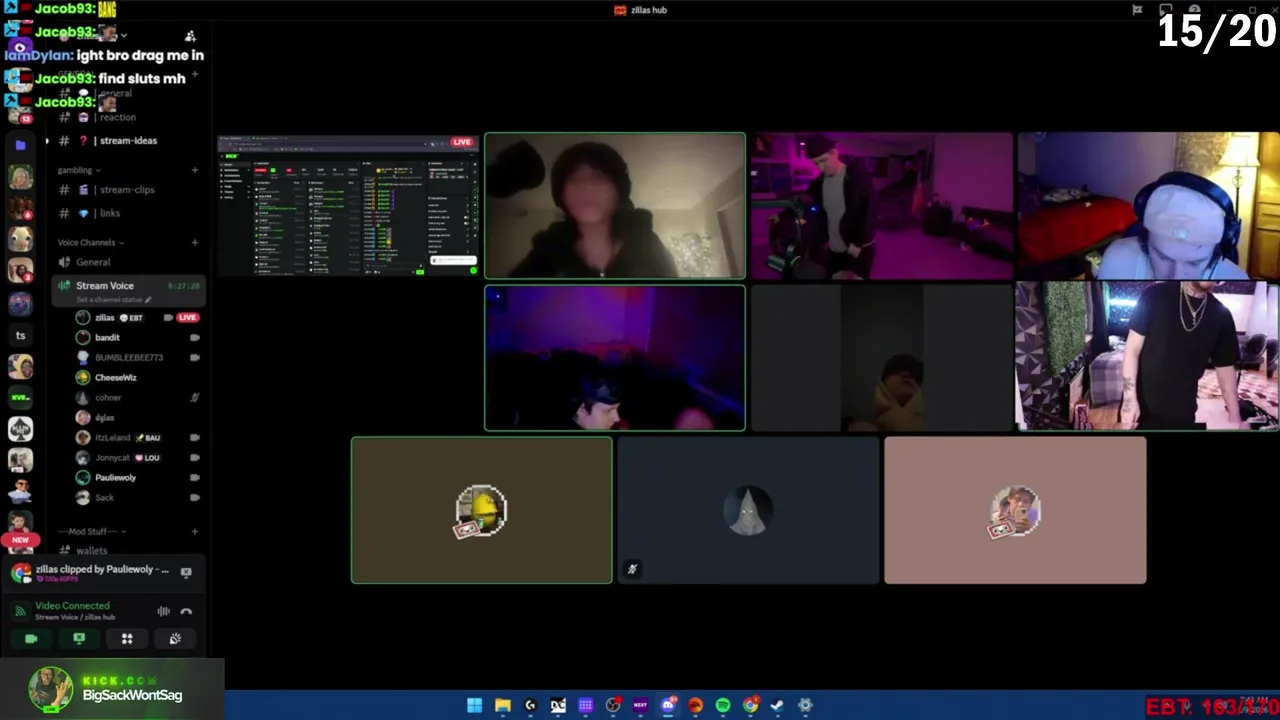The width and height of the screenshot is (1280, 720).
Task: Click cohner's muted microphone icon
Action: click(194, 397)
